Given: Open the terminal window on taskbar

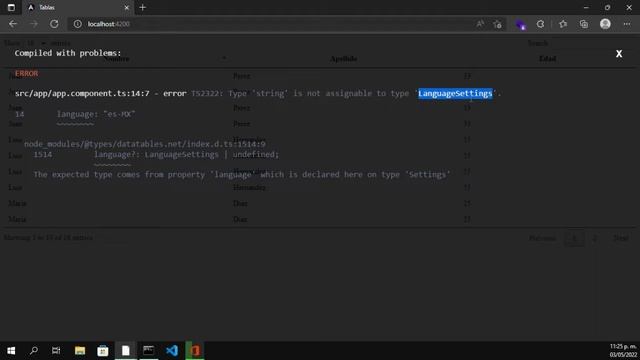Looking at the screenshot, I should click(x=149, y=351).
